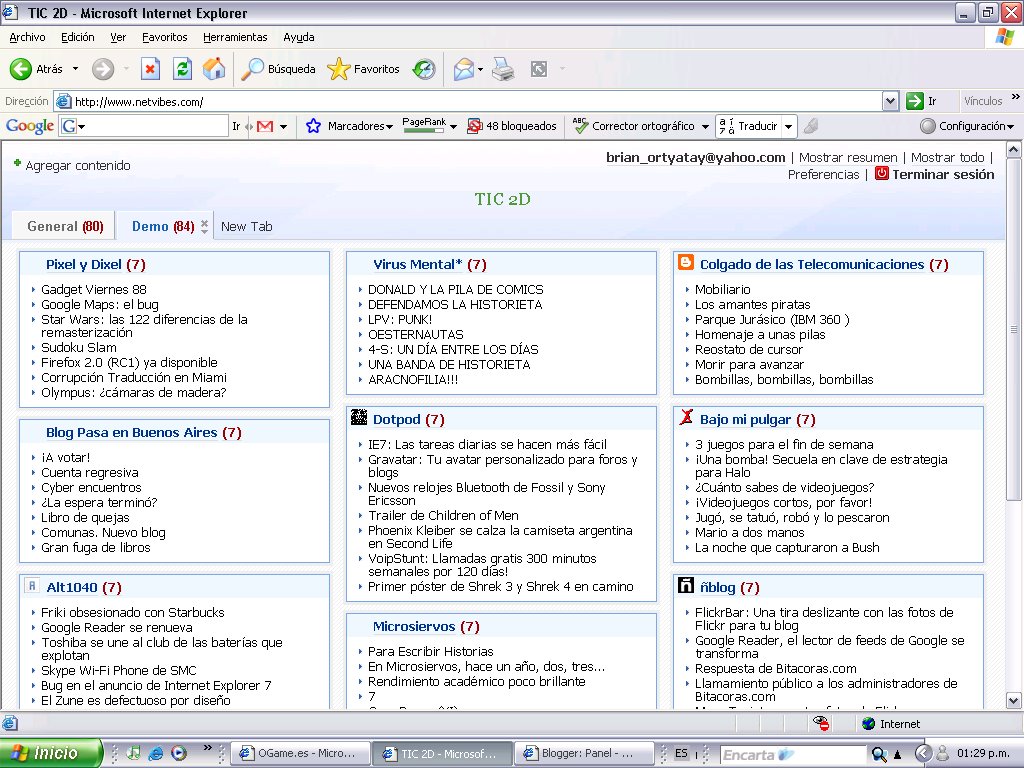Click the Bajo mi pulgar feed icon
Image resolution: width=1024 pixels, height=768 pixels.
pos(686,417)
